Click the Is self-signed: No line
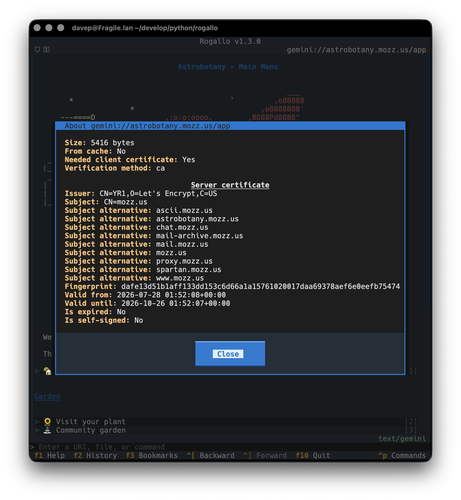This screenshot has height=500, width=461. click(x=104, y=320)
